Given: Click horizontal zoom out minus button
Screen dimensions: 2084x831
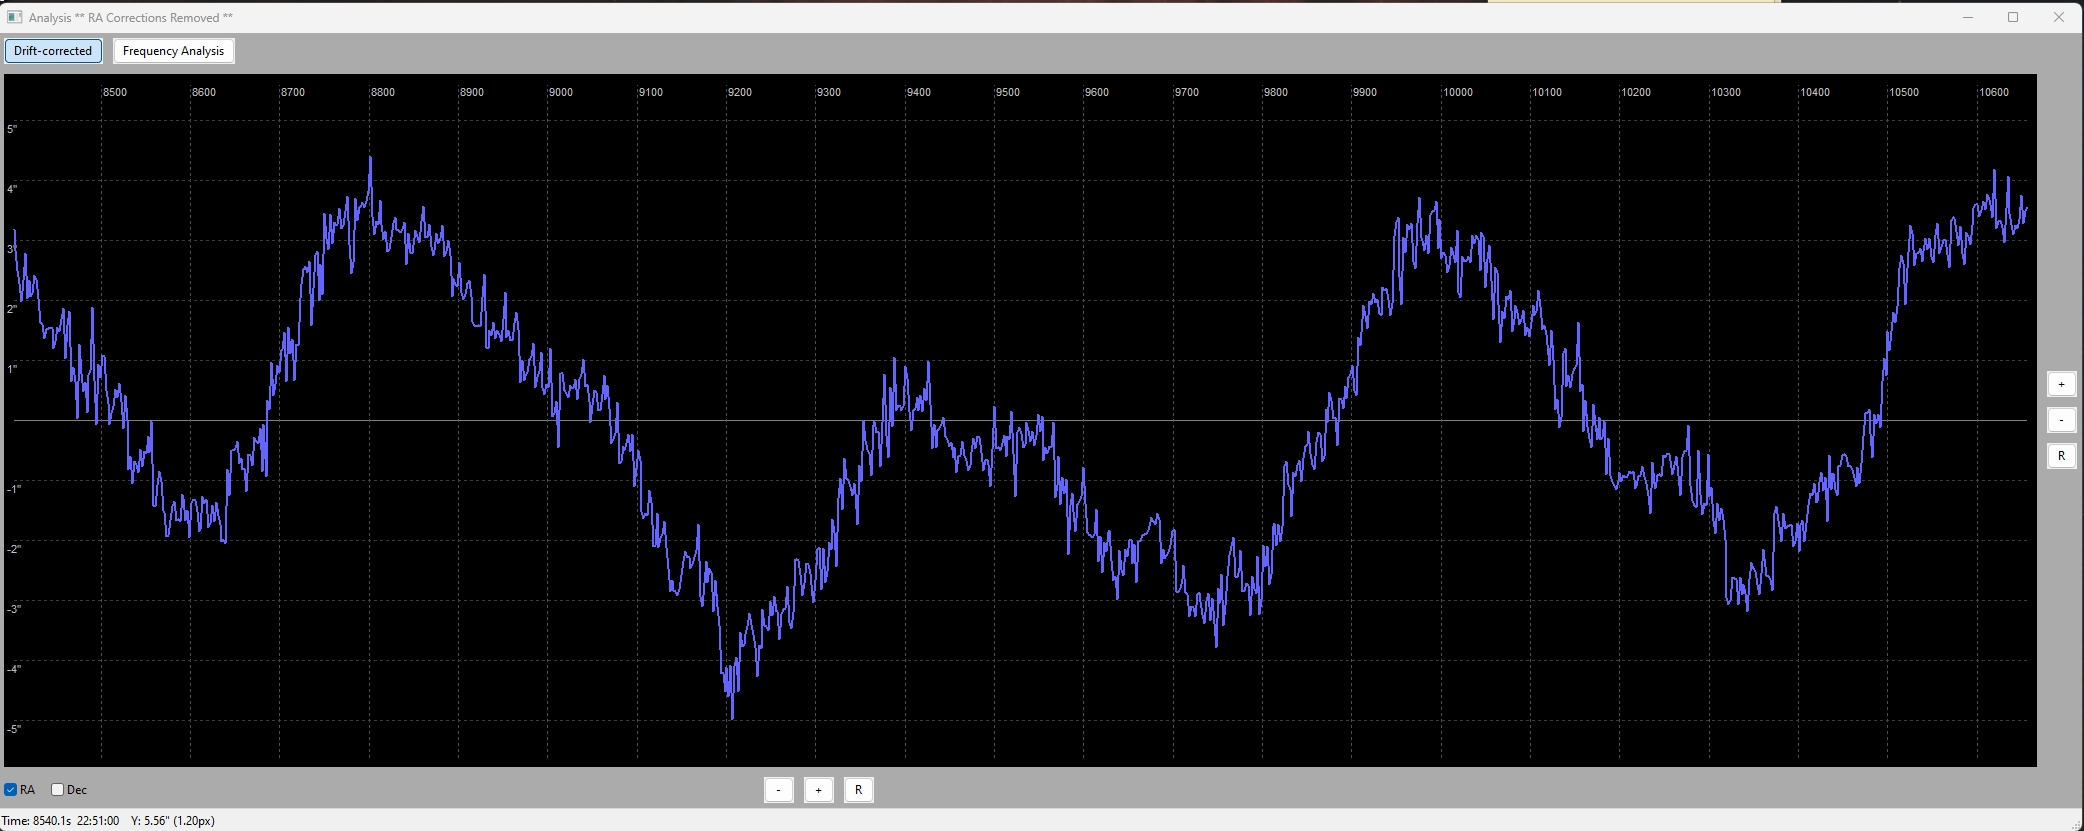Looking at the screenshot, I should 779,790.
